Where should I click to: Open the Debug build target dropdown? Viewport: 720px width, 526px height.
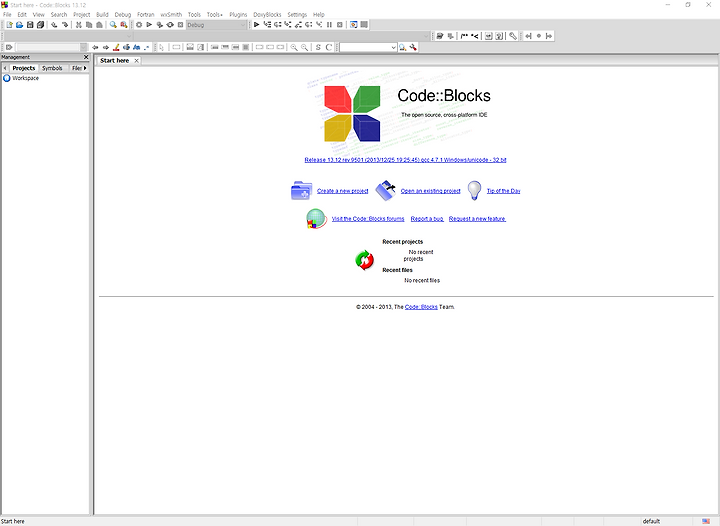243,25
